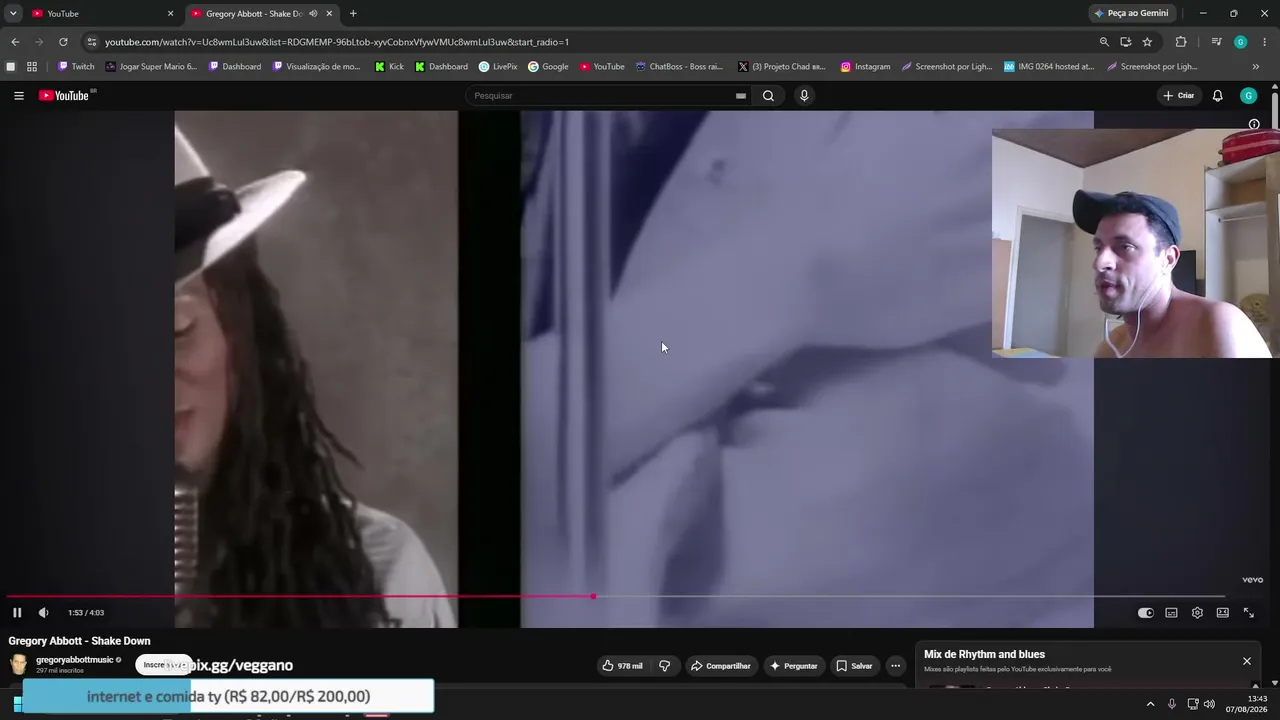1280x720 pixels.
Task: Open the YouTube account avatar menu
Action: click(x=1248, y=96)
